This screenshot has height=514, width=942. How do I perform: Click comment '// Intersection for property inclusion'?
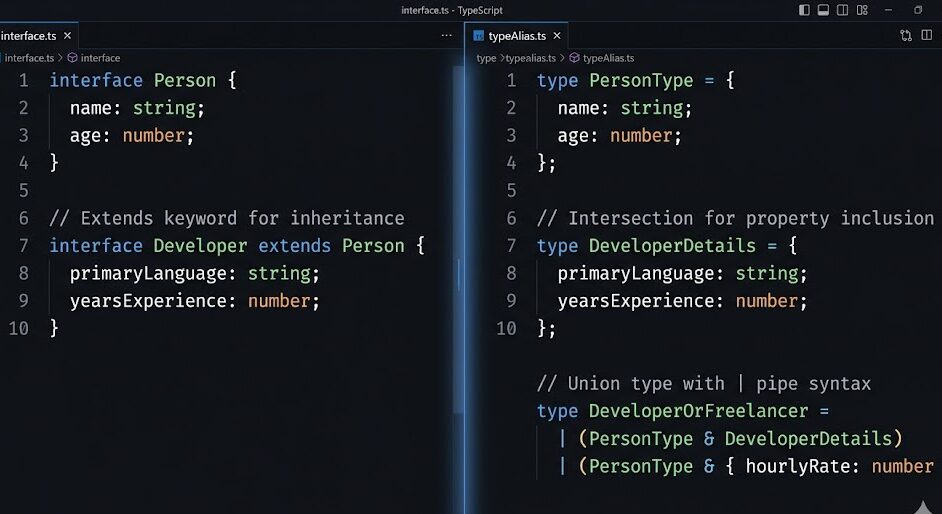[x=735, y=218]
